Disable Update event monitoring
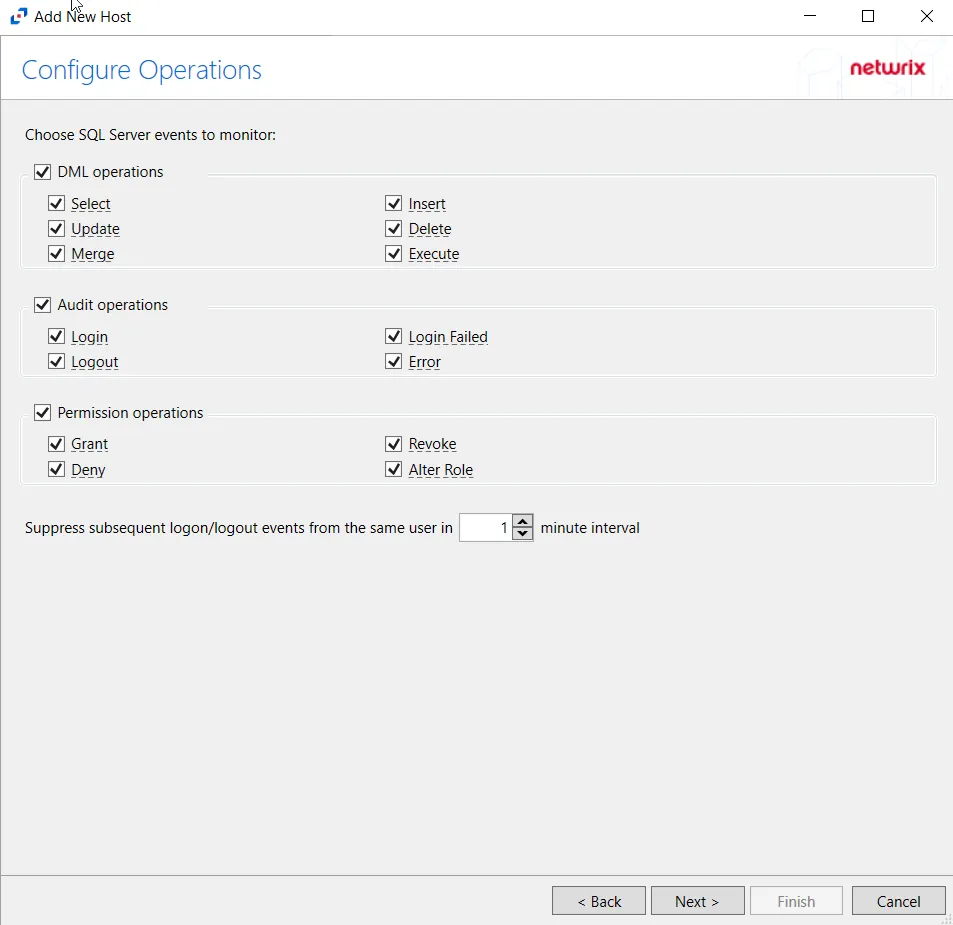Screen dimensions: 953x925 (x=56, y=229)
